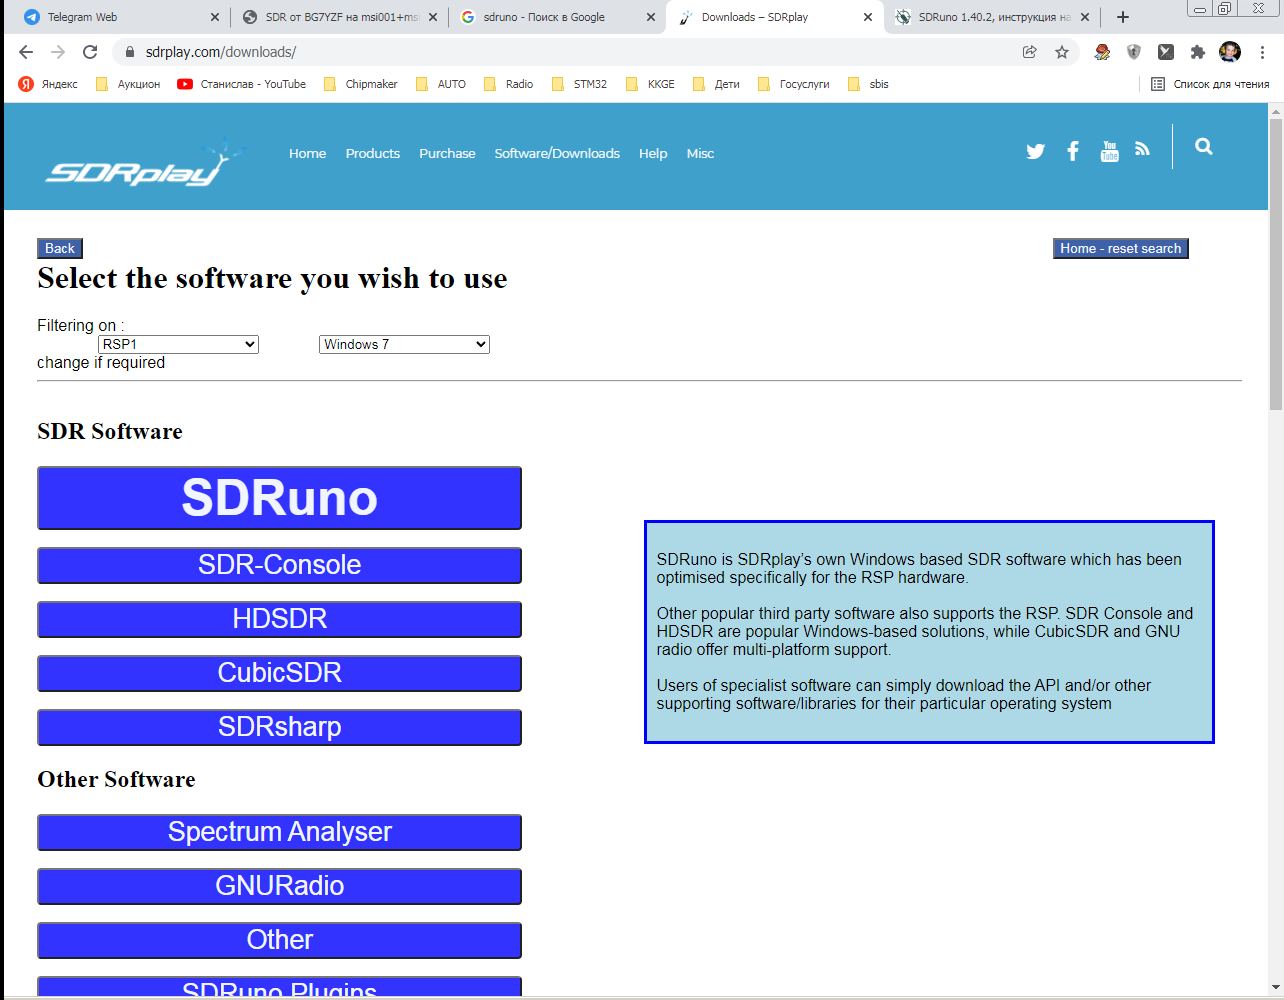Select the SDR-Console button

coord(279,565)
